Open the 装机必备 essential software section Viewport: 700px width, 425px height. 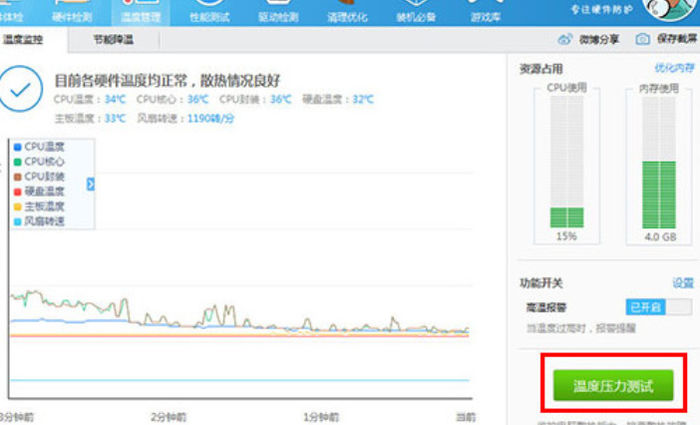(414, 12)
